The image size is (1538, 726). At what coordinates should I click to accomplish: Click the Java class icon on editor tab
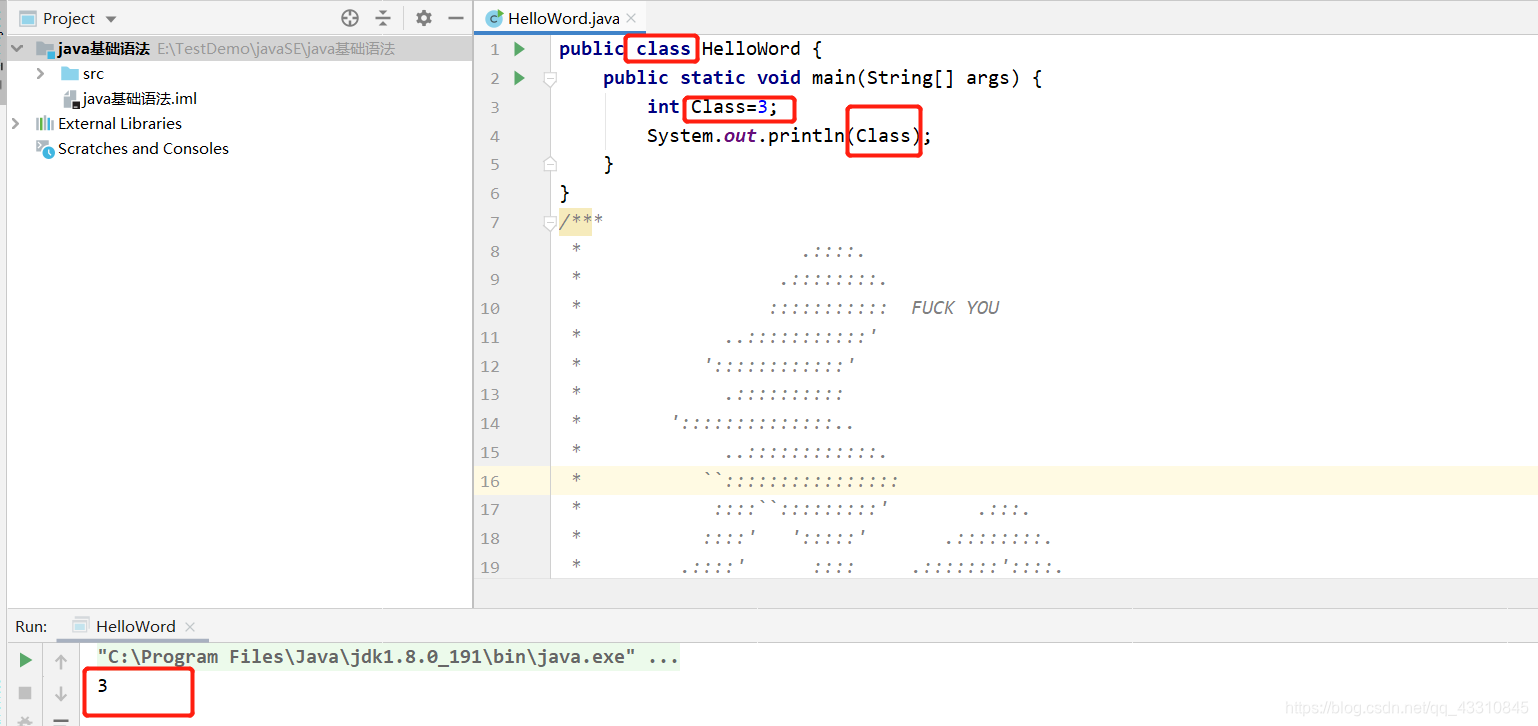(x=494, y=19)
